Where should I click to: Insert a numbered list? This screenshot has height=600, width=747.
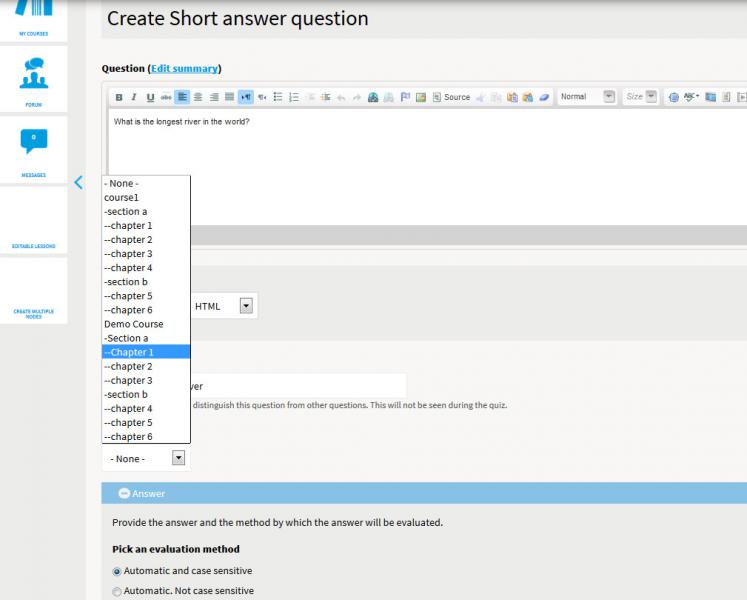[294, 97]
